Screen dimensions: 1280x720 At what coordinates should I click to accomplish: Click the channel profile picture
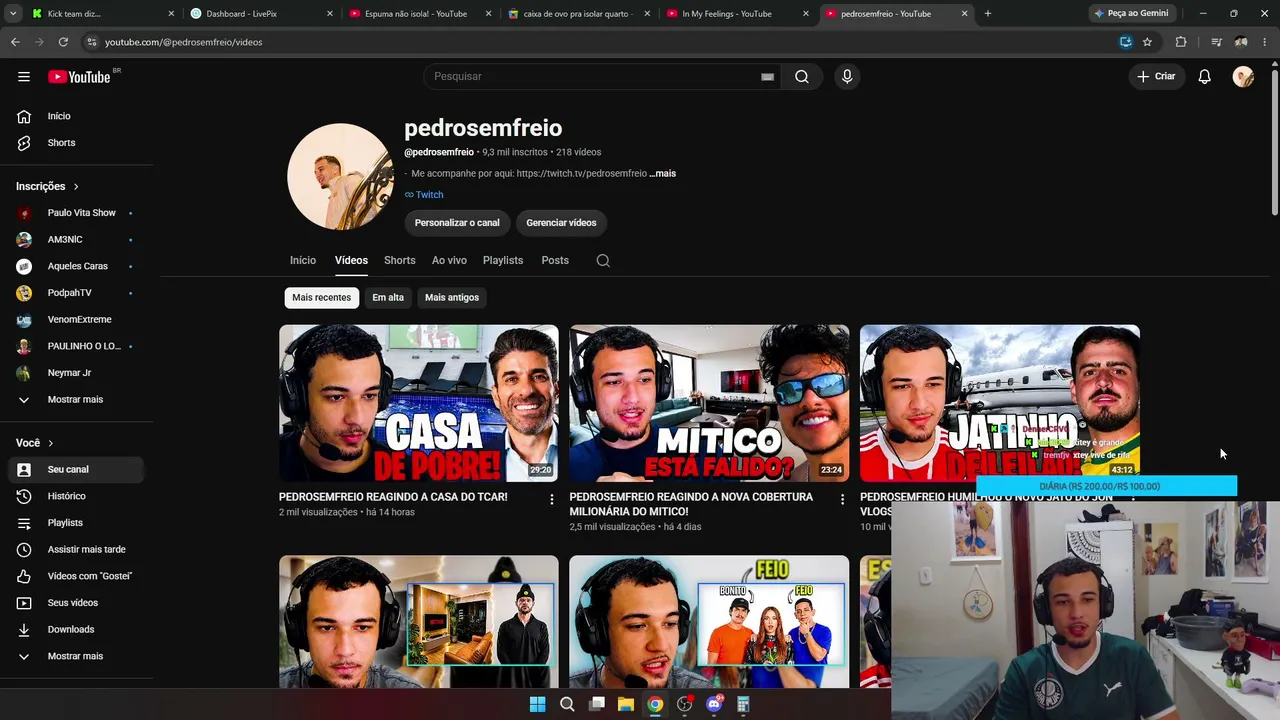(x=340, y=176)
